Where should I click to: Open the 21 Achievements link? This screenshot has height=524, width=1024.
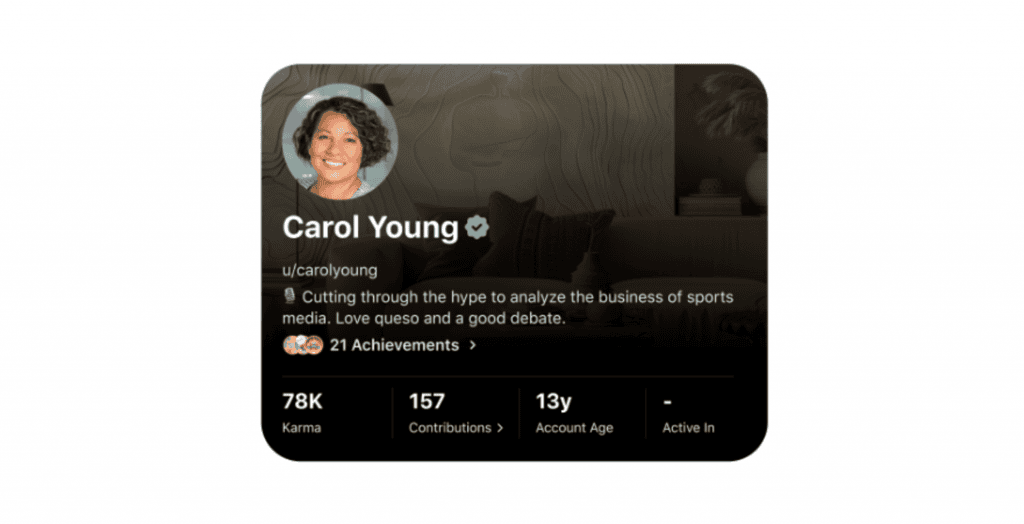tap(394, 345)
